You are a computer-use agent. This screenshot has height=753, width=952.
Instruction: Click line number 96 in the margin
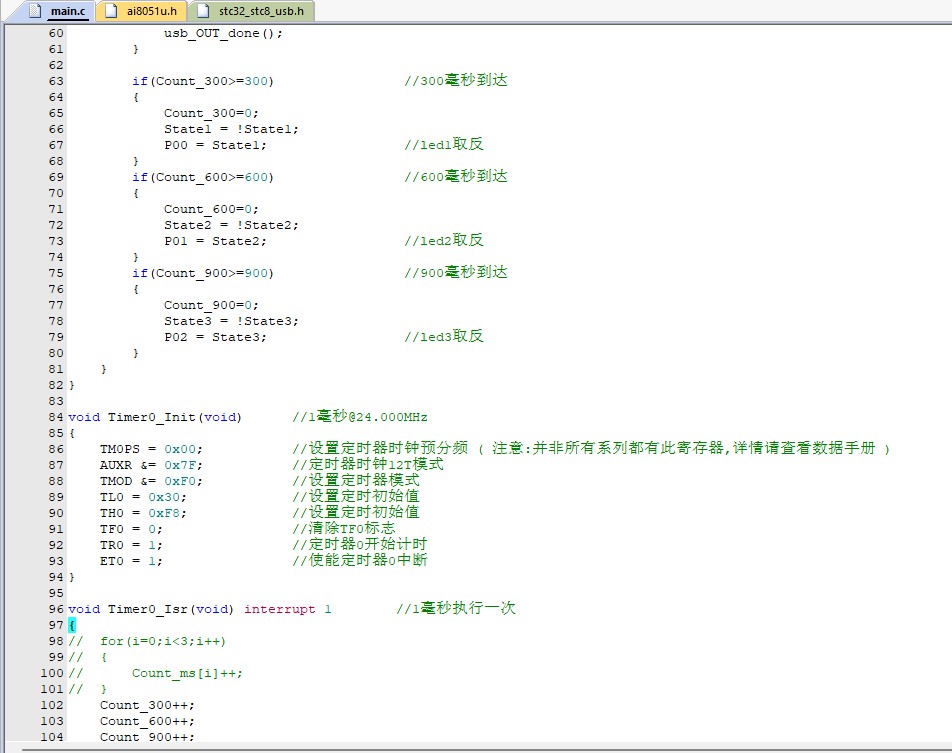(x=54, y=609)
